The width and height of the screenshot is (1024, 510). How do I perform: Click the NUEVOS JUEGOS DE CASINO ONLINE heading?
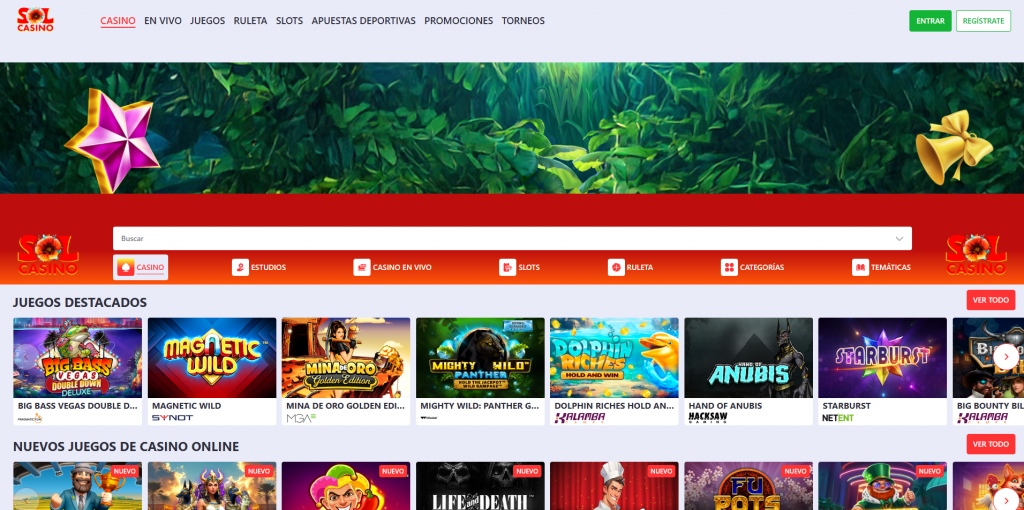[126, 447]
